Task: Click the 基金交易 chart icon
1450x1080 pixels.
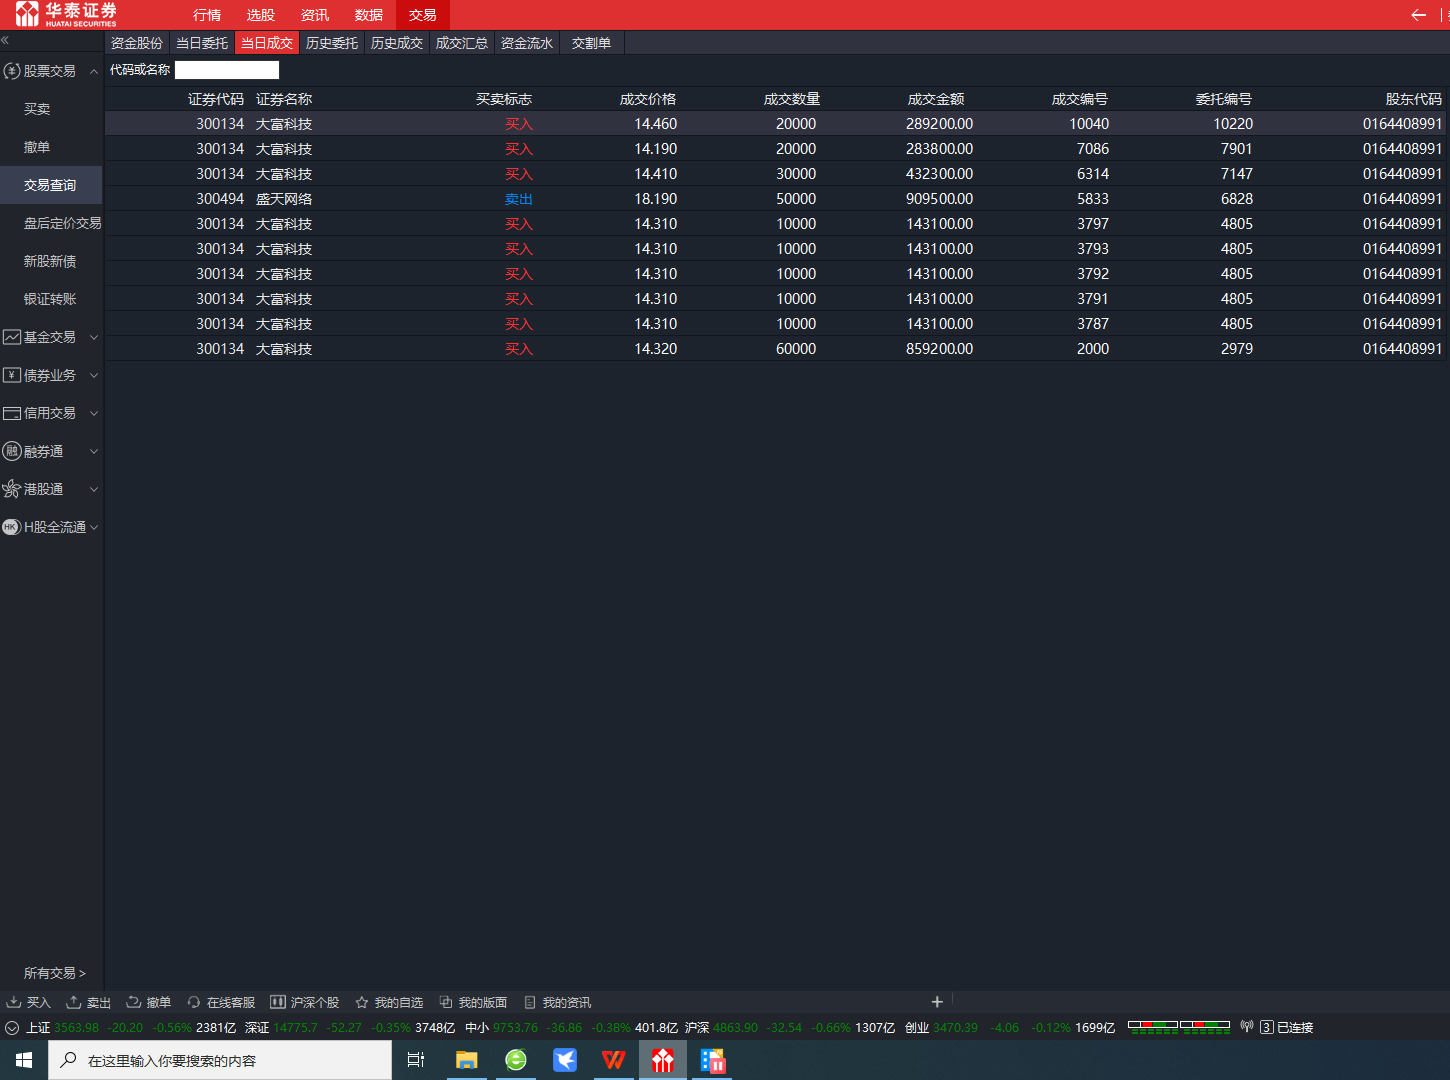Action: click(12, 337)
